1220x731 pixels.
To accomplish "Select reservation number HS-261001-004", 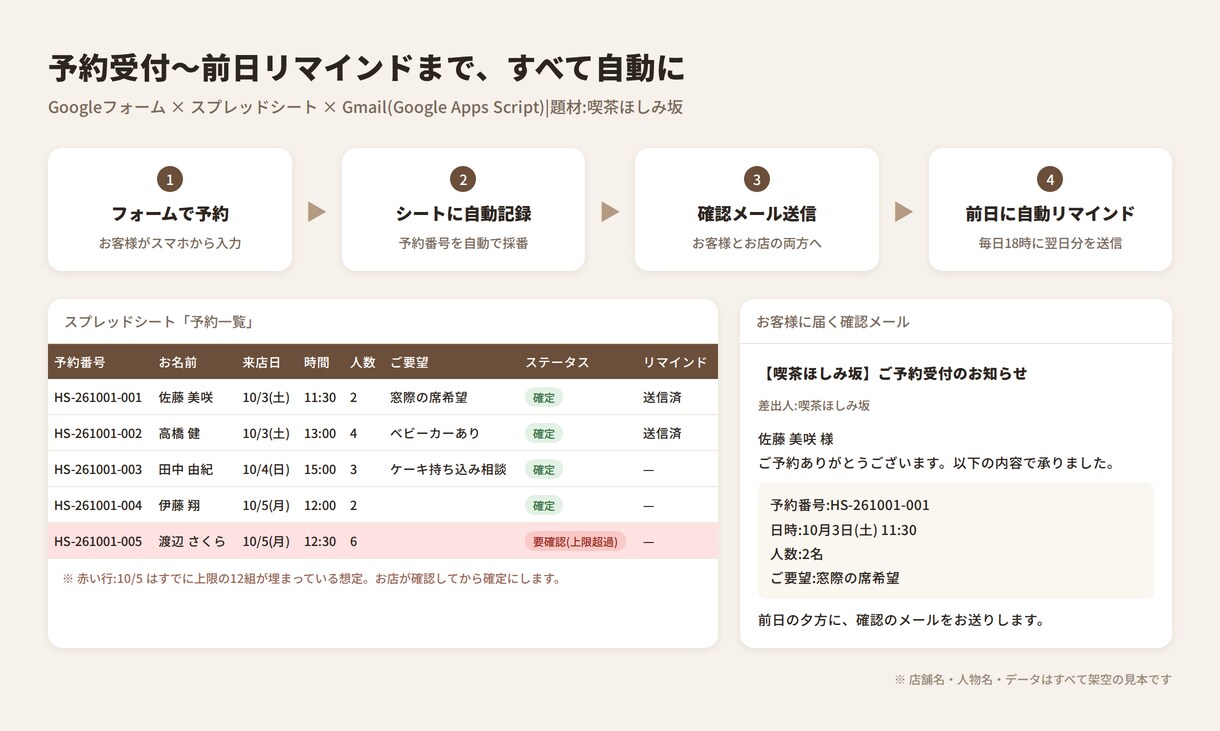I will pos(98,505).
